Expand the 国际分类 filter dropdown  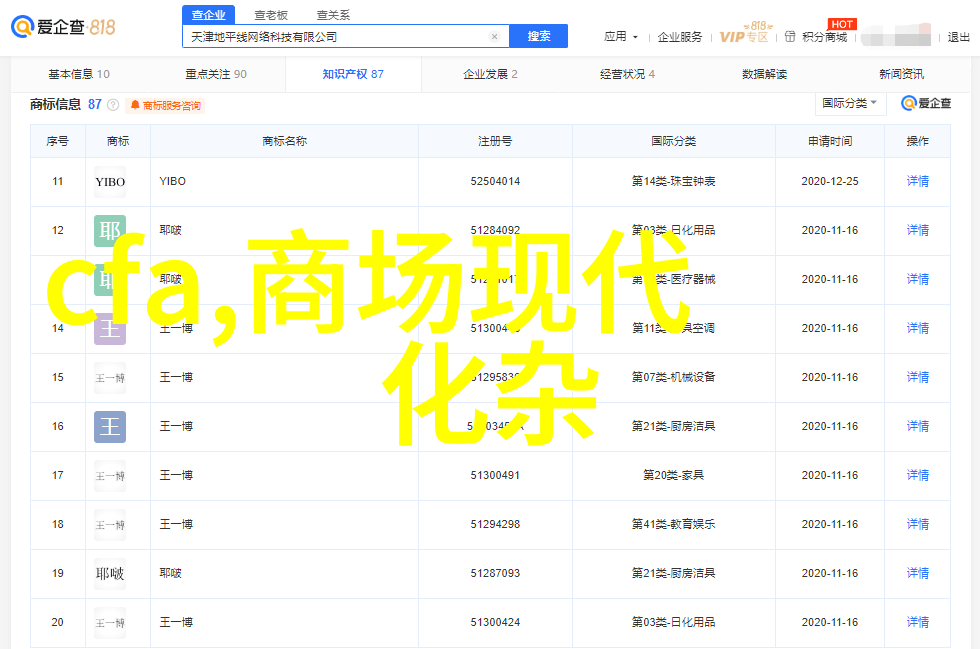tap(850, 103)
